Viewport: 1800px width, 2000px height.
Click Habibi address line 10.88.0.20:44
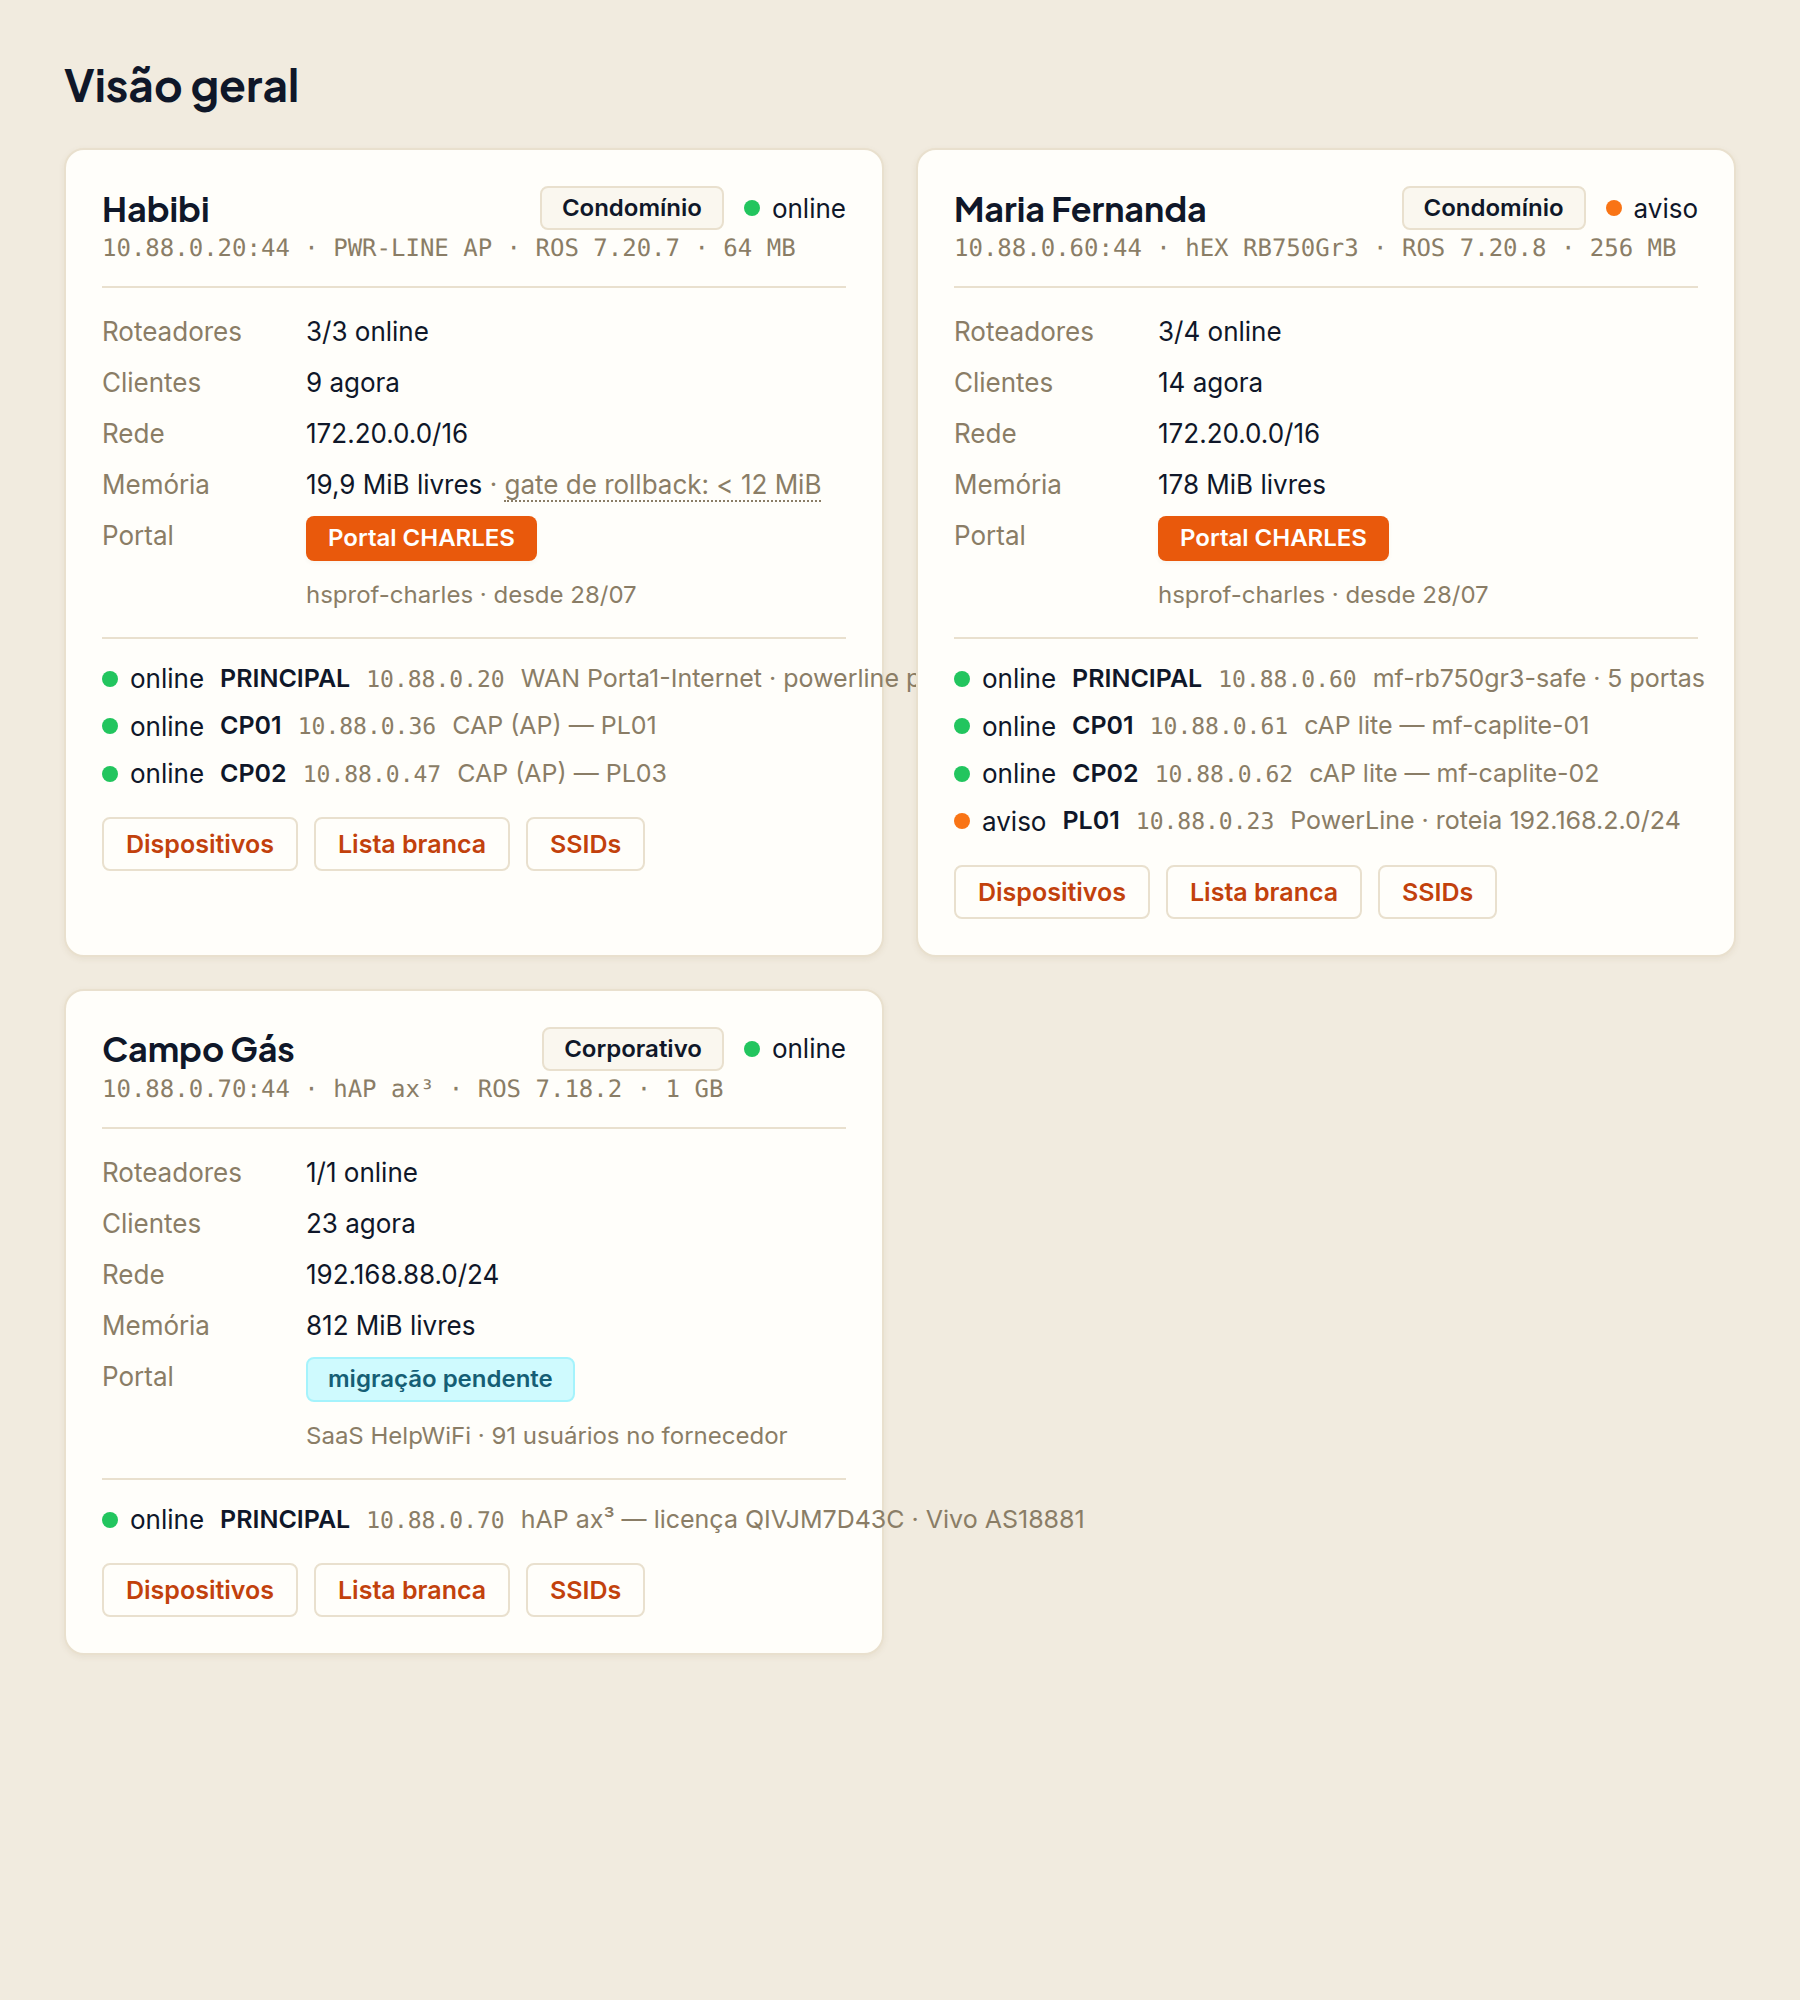(448, 248)
